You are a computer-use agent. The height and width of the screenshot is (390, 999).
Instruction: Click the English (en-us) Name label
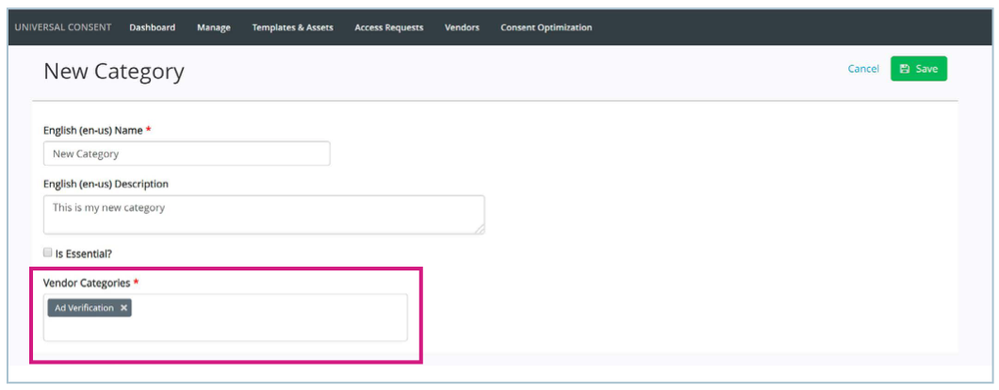pyautogui.click(x=93, y=130)
